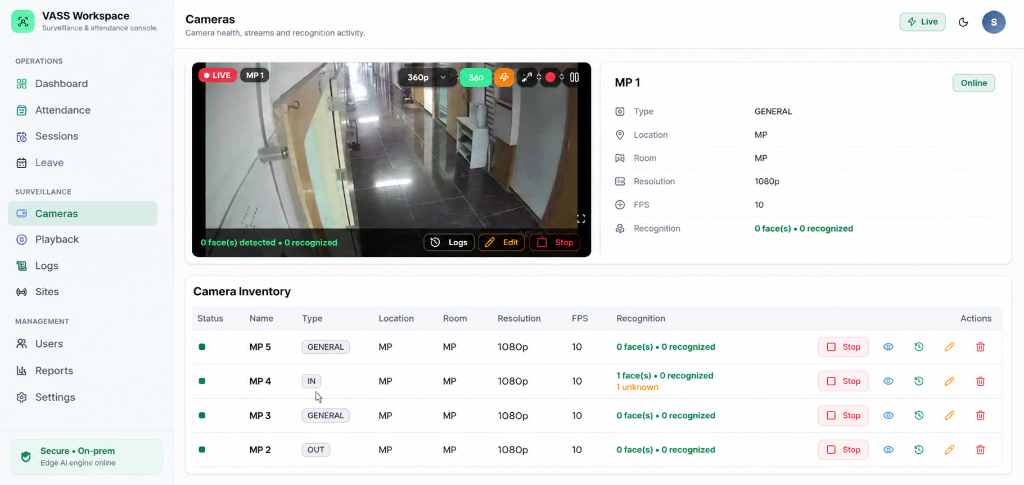Image resolution: width=1024 pixels, height=485 pixels.
Task: Click the green 360 button on video
Action: point(476,77)
